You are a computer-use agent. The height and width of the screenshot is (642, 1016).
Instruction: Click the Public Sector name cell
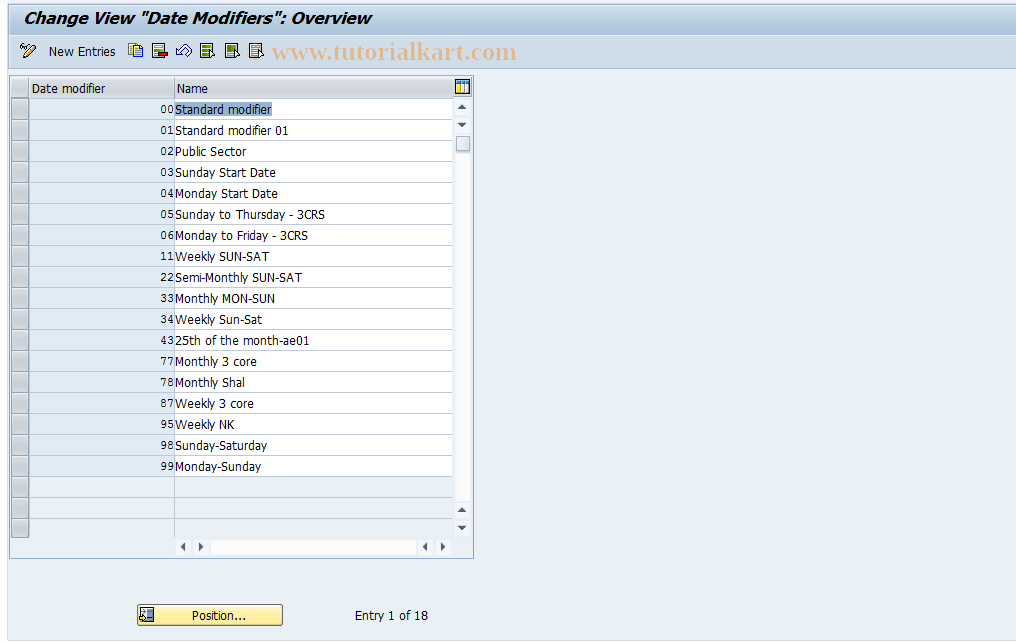pos(314,151)
